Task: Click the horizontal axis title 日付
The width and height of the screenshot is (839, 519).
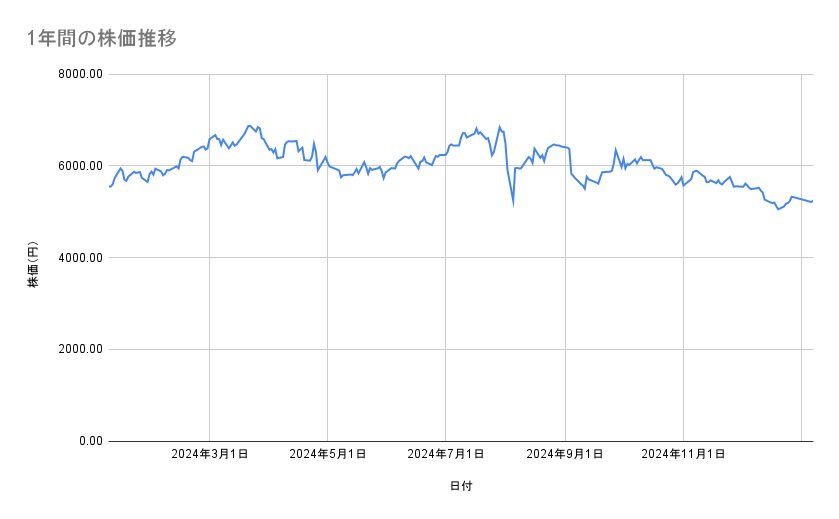Action: coord(461,486)
